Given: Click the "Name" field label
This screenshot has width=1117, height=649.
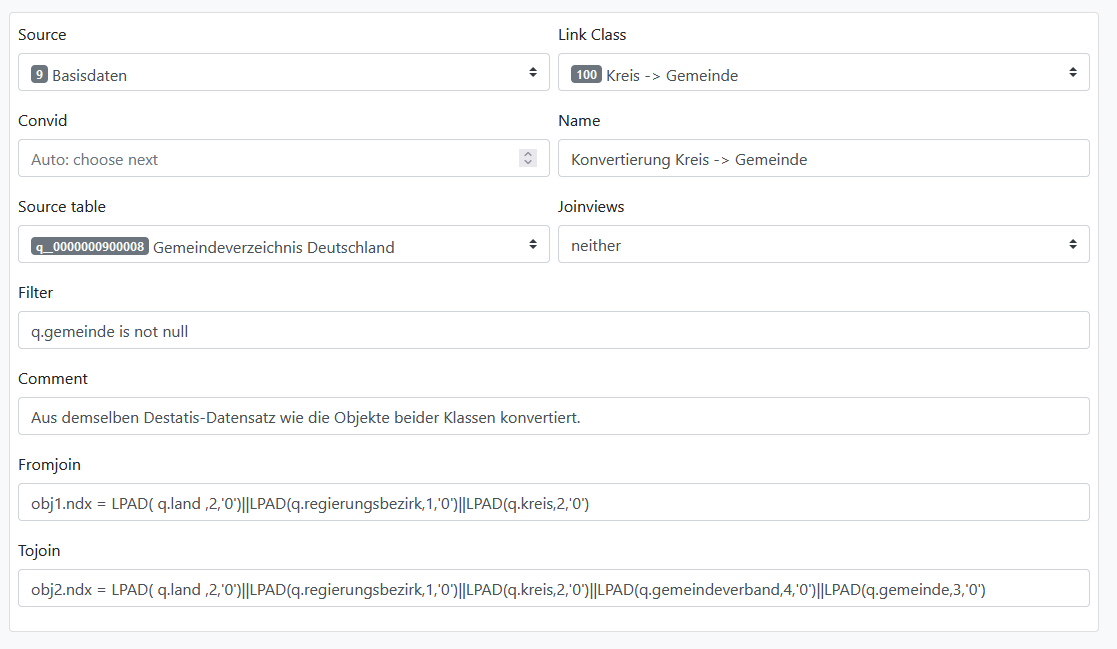Looking at the screenshot, I should click(x=579, y=121).
